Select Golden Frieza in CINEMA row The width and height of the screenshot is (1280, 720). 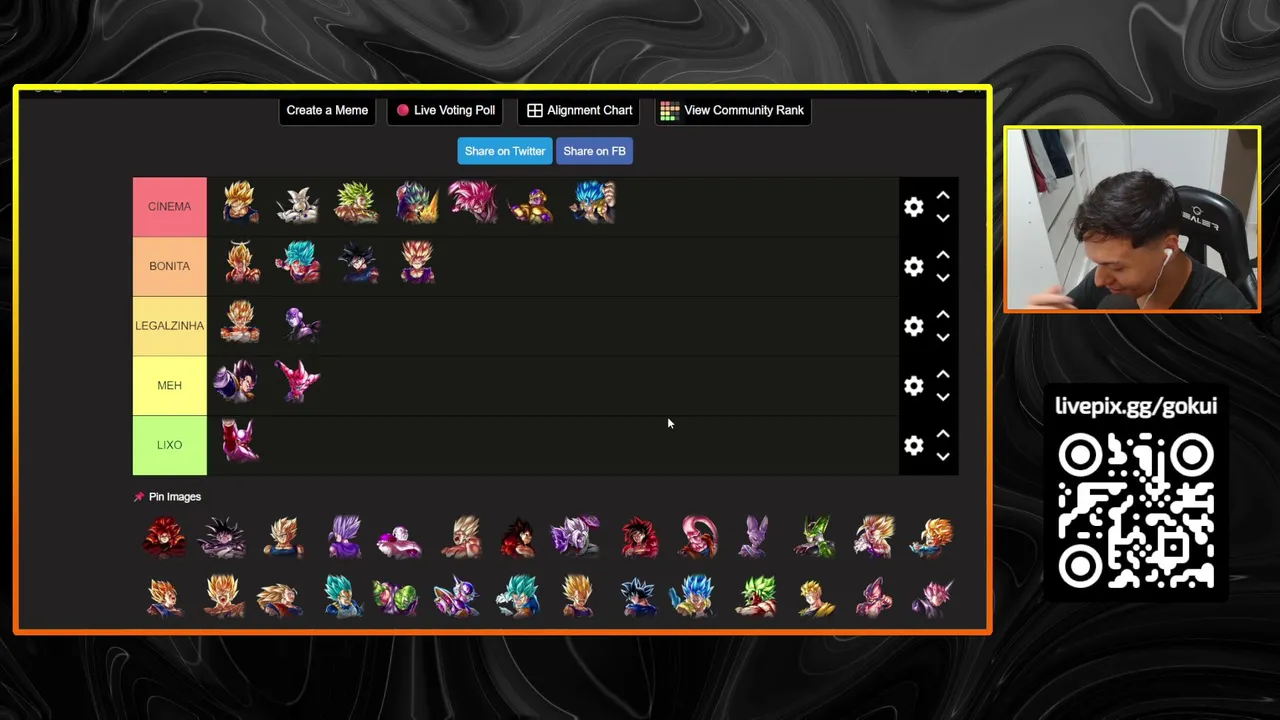[x=533, y=205]
